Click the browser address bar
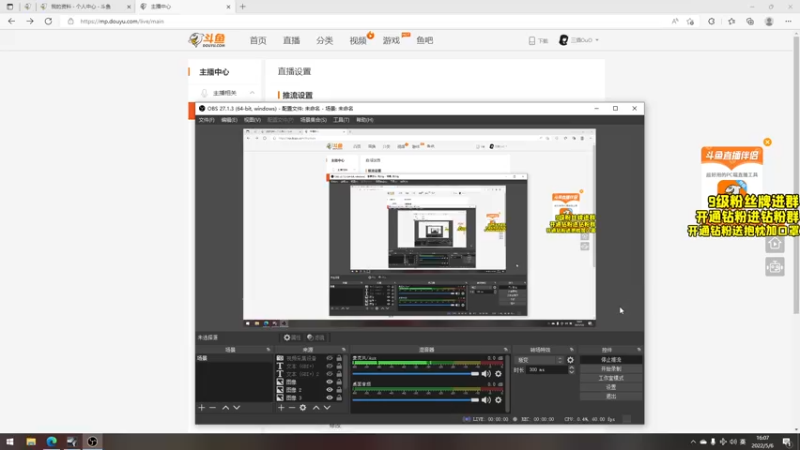Viewport: 800px width, 450px height. (367, 21)
